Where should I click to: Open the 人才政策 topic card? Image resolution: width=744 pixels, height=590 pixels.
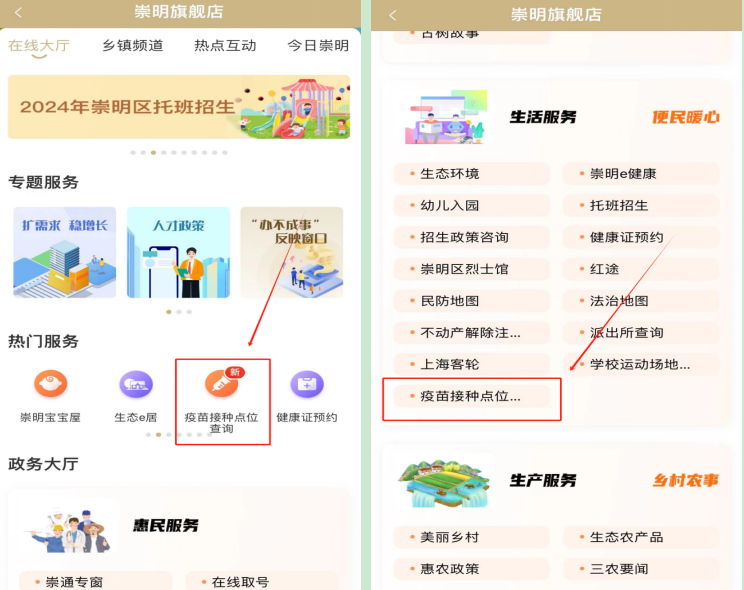pyautogui.click(x=178, y=253)
